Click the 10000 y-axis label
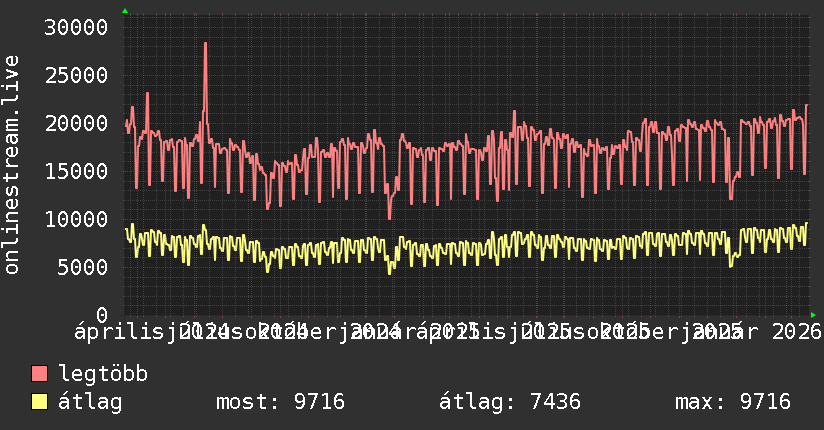This screenshot has width=824, height=430. pos(76,219)
